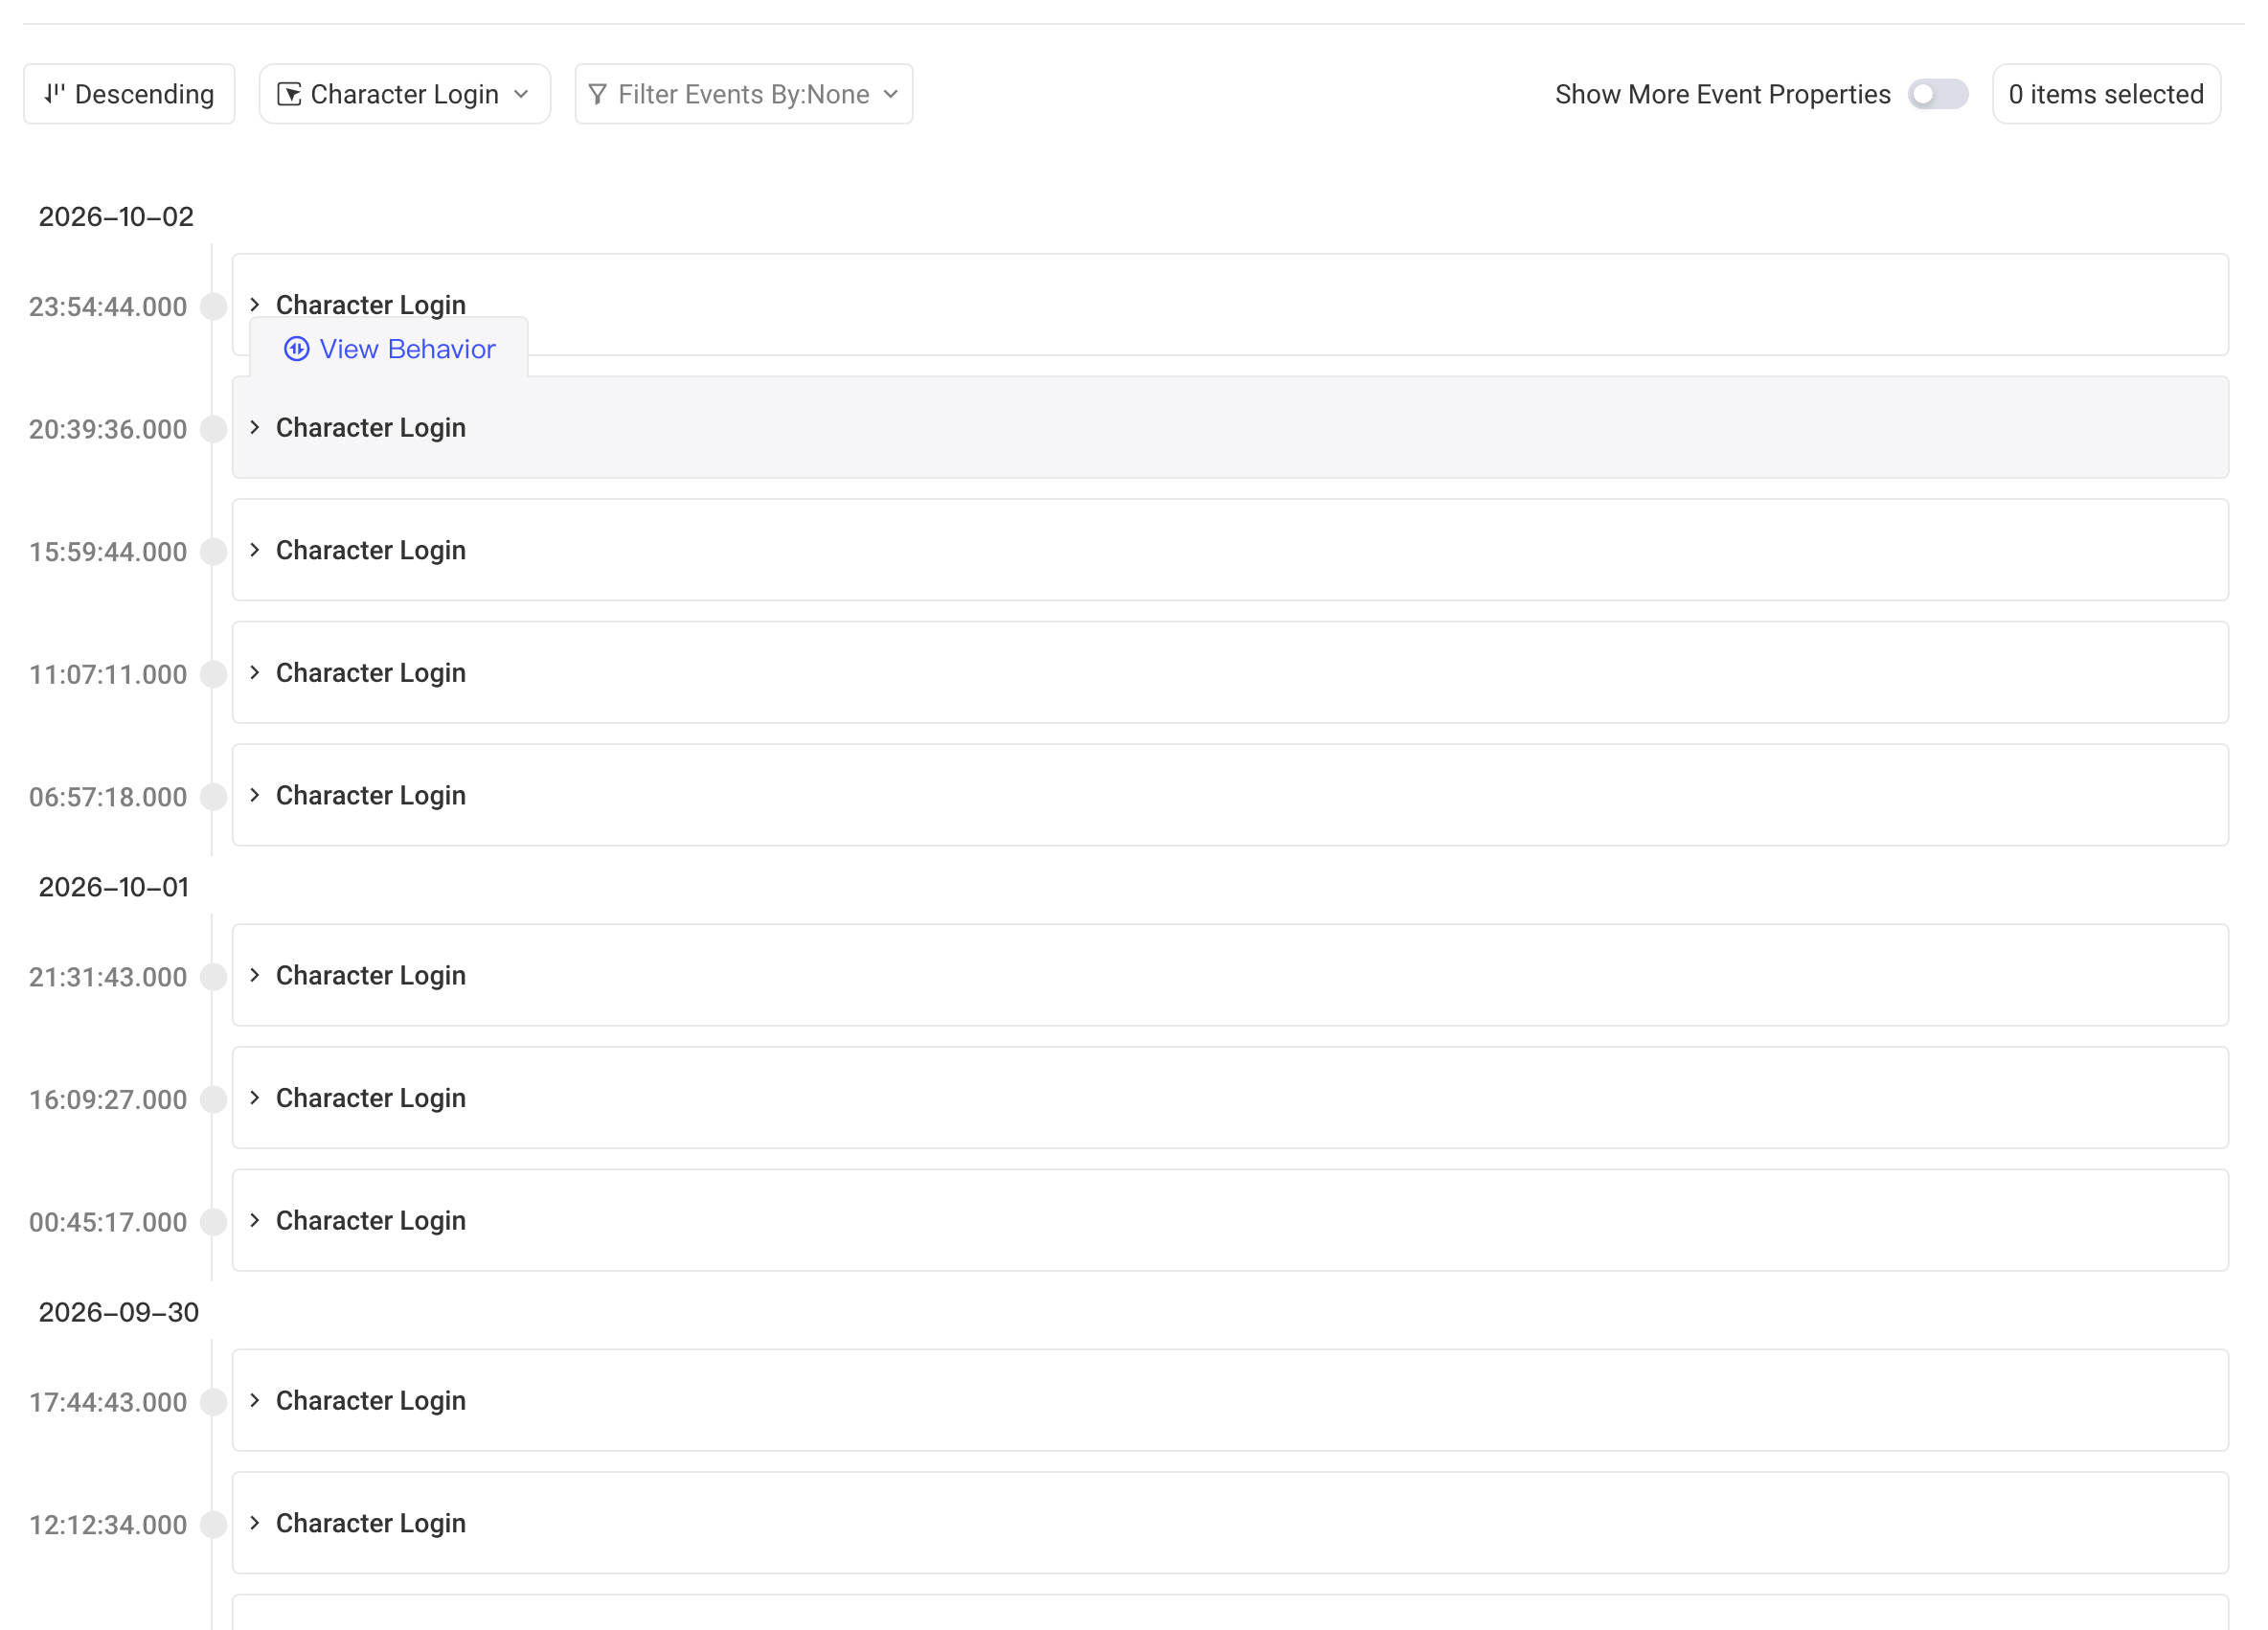The image size is (2268, 1630).
Task: Select the timeline dot at 15:59:44.000
Action: 213,552
